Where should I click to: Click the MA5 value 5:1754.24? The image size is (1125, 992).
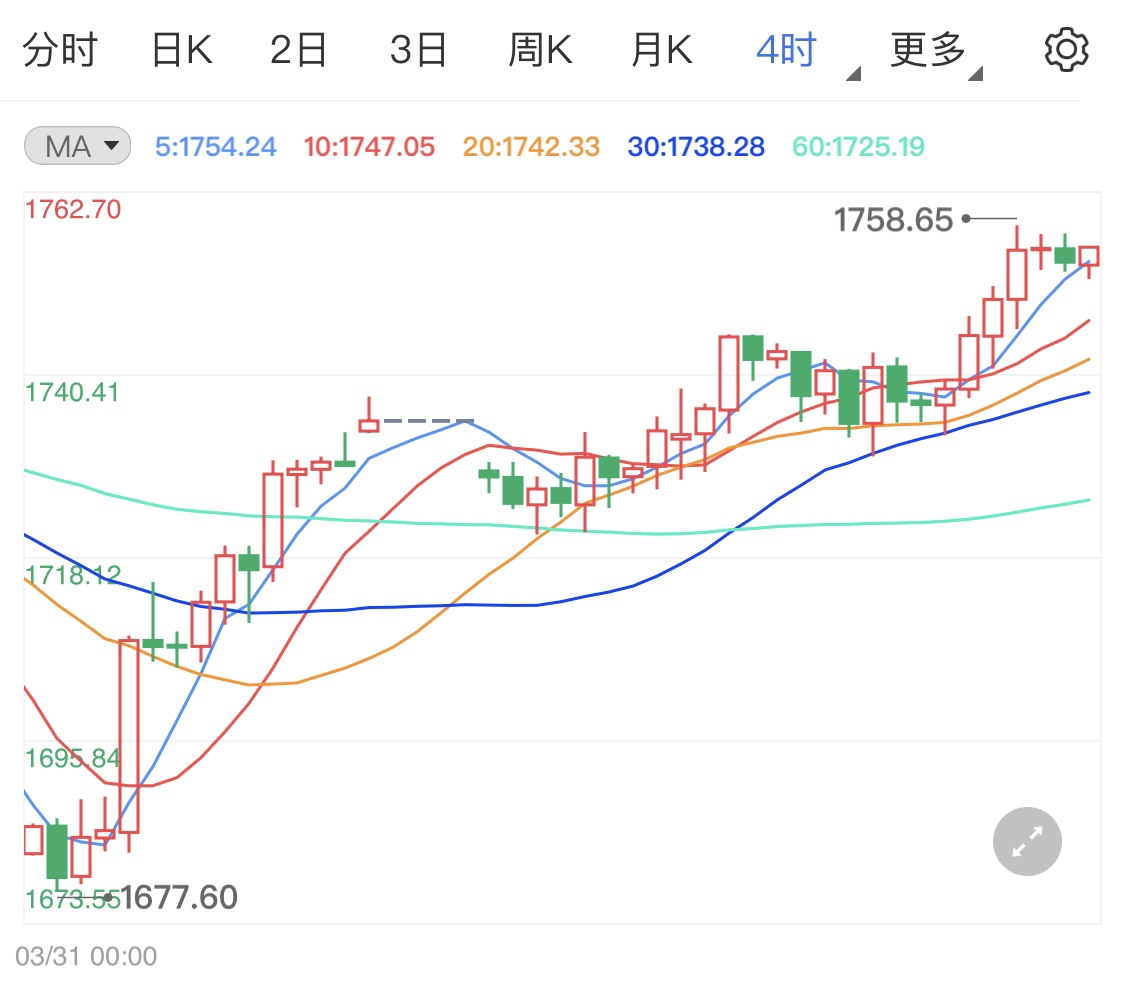coord(215,147)
